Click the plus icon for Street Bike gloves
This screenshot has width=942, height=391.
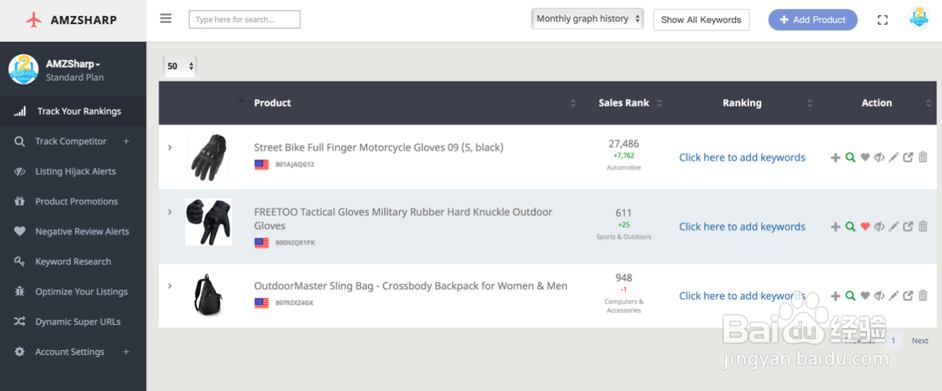[x=835, y=158]
